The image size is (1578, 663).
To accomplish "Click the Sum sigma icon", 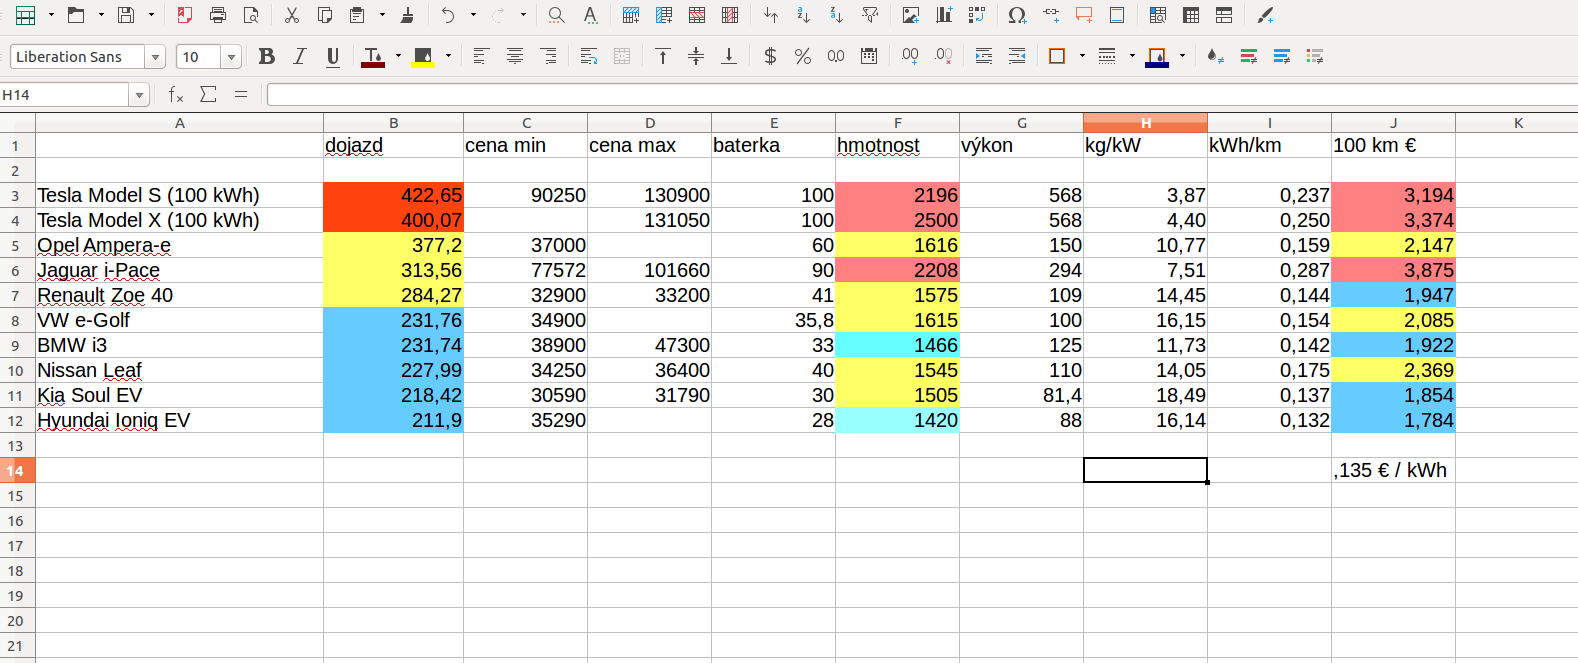I will 208,94.
